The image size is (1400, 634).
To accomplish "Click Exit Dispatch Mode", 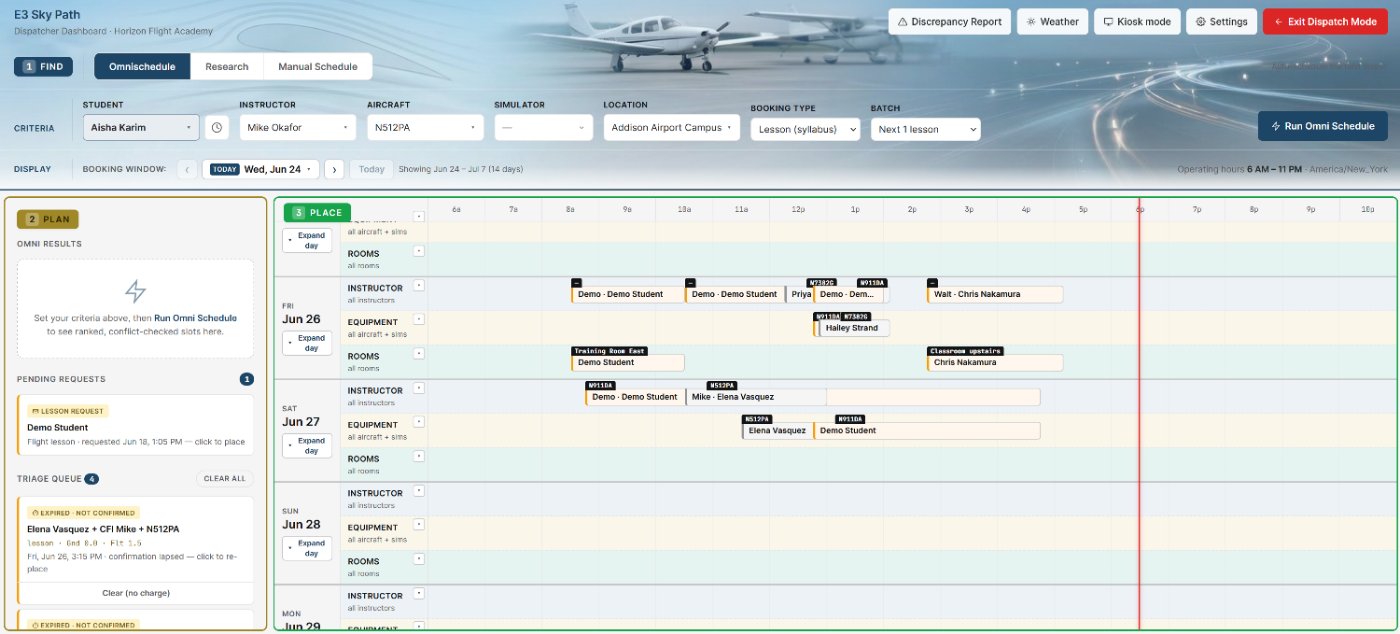I will 1324,21.
